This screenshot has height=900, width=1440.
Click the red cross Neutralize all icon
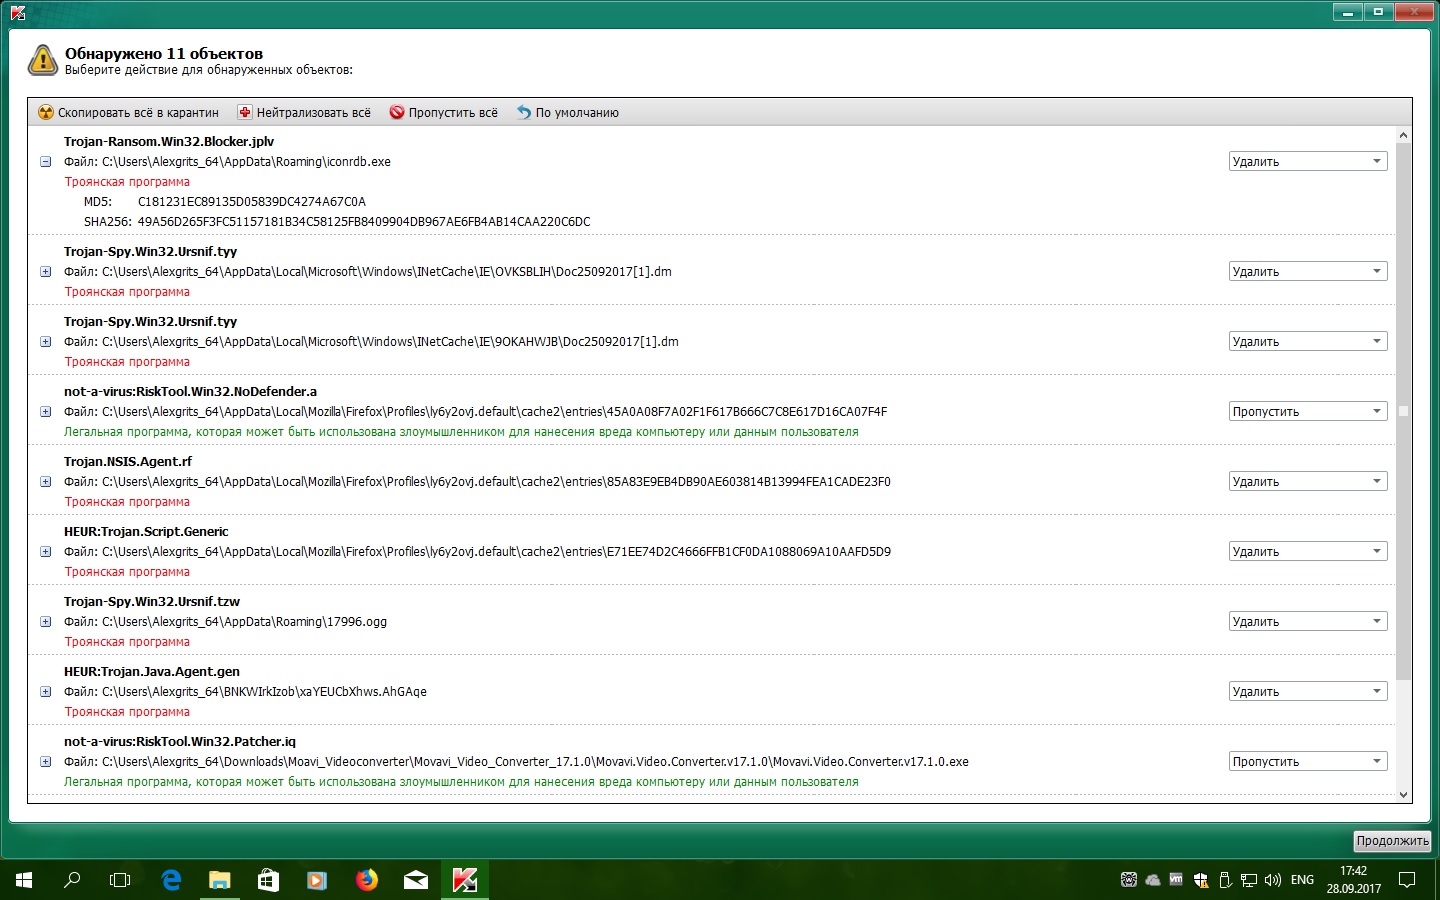pyautogui.click(x=245, y=112)
